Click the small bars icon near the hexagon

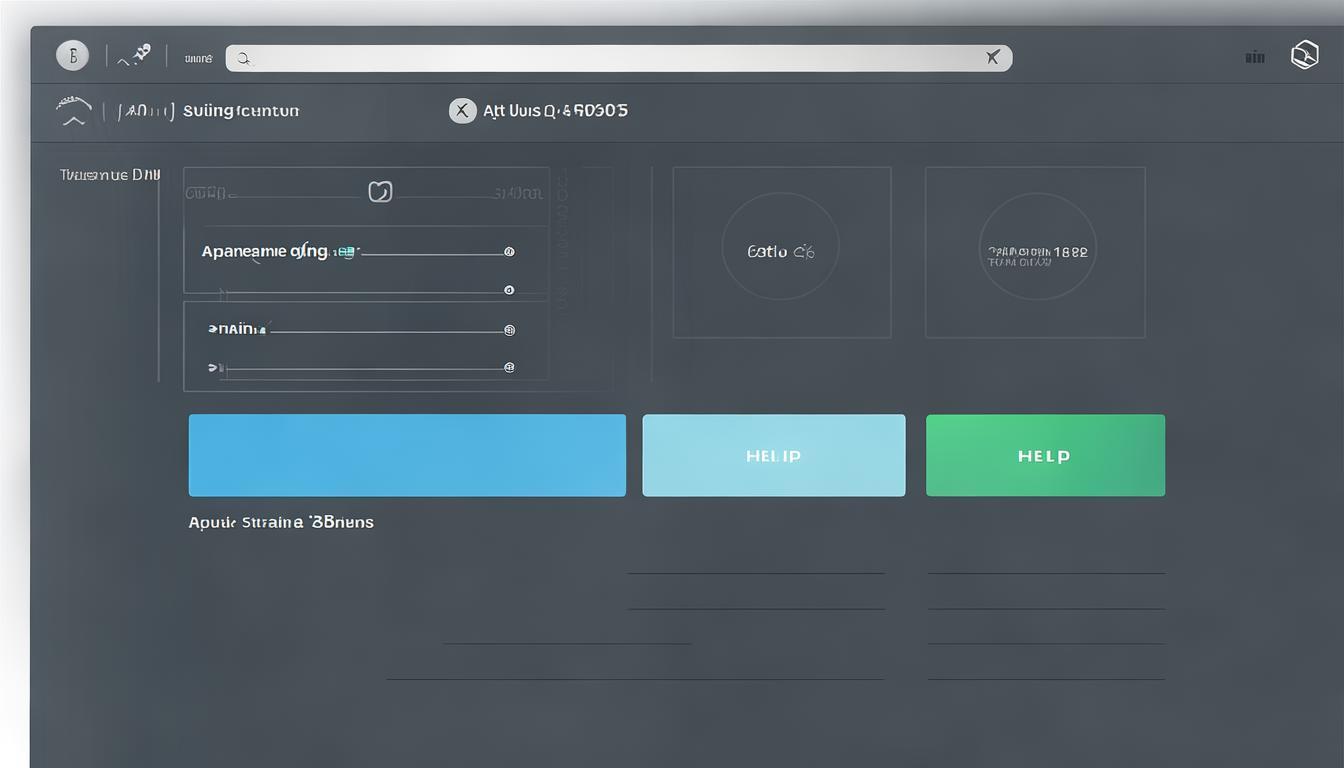point(1255,58)
